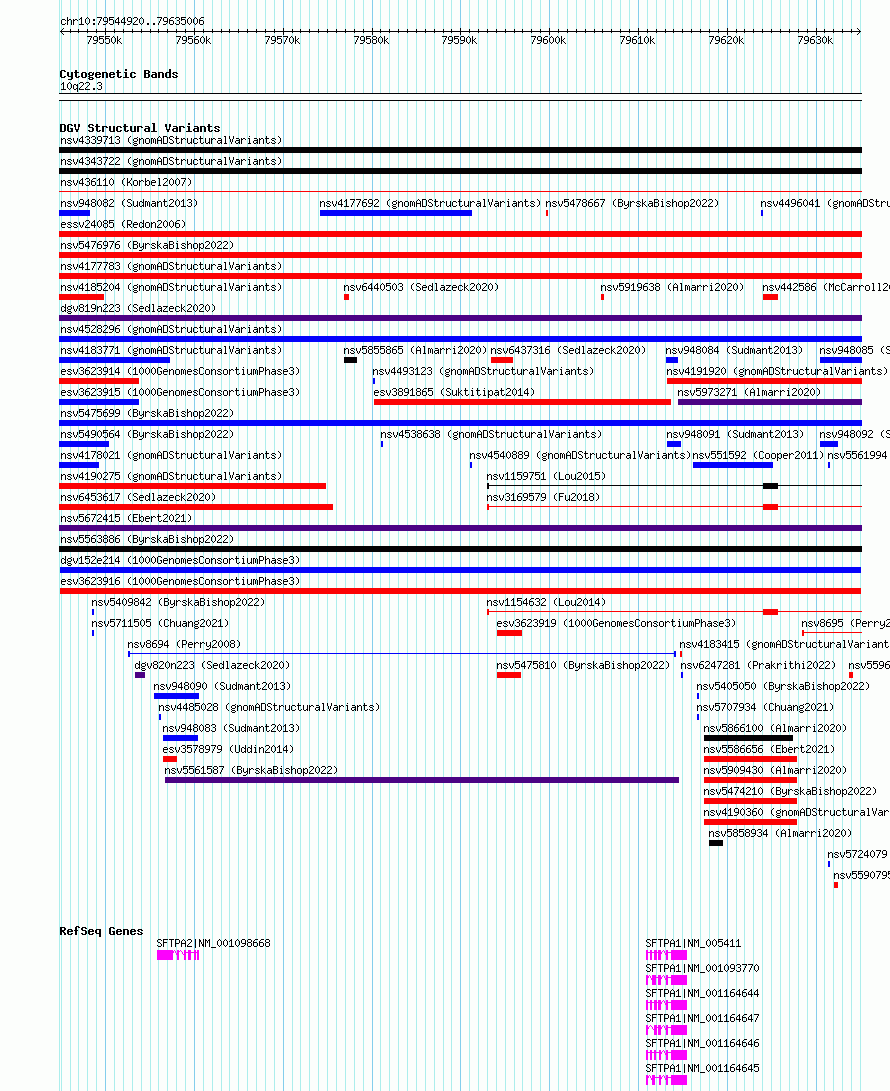
Task: Open the nsv5711505 (Chuang2021) label
Action: (x=160, y=623)
